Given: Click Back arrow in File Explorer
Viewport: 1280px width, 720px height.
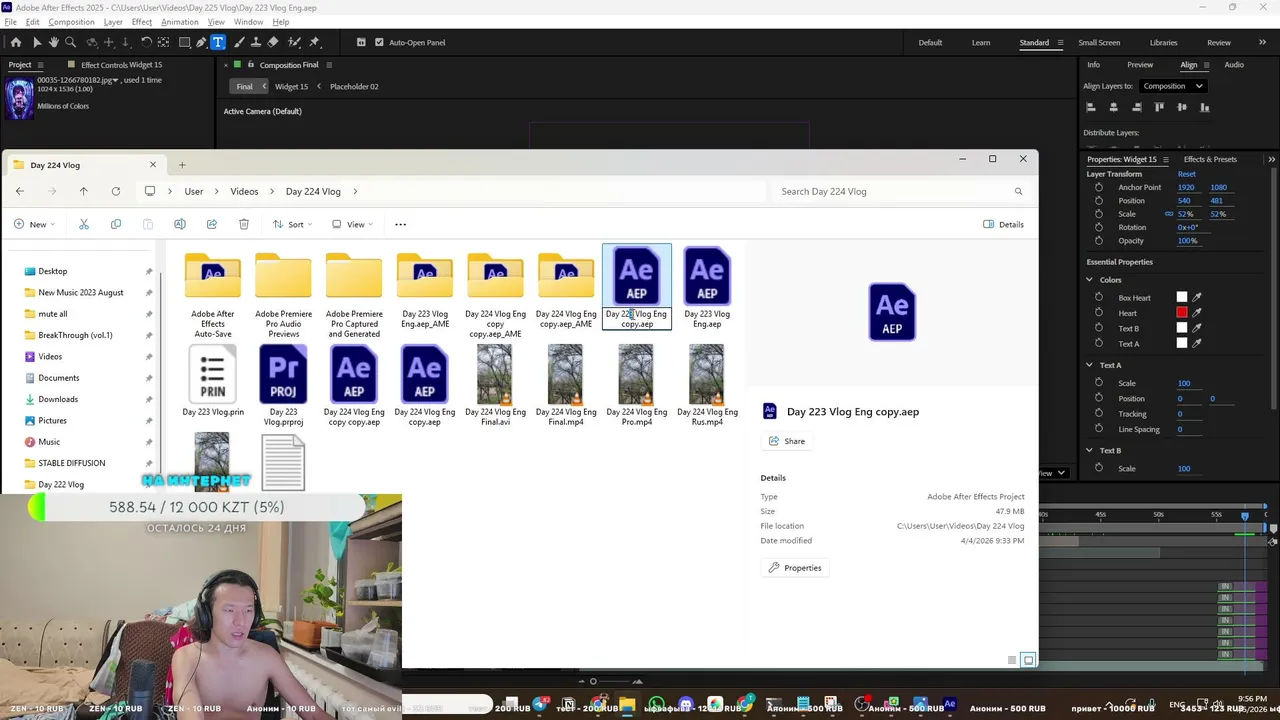Looking at the screenshot, I should click(20, 191).
